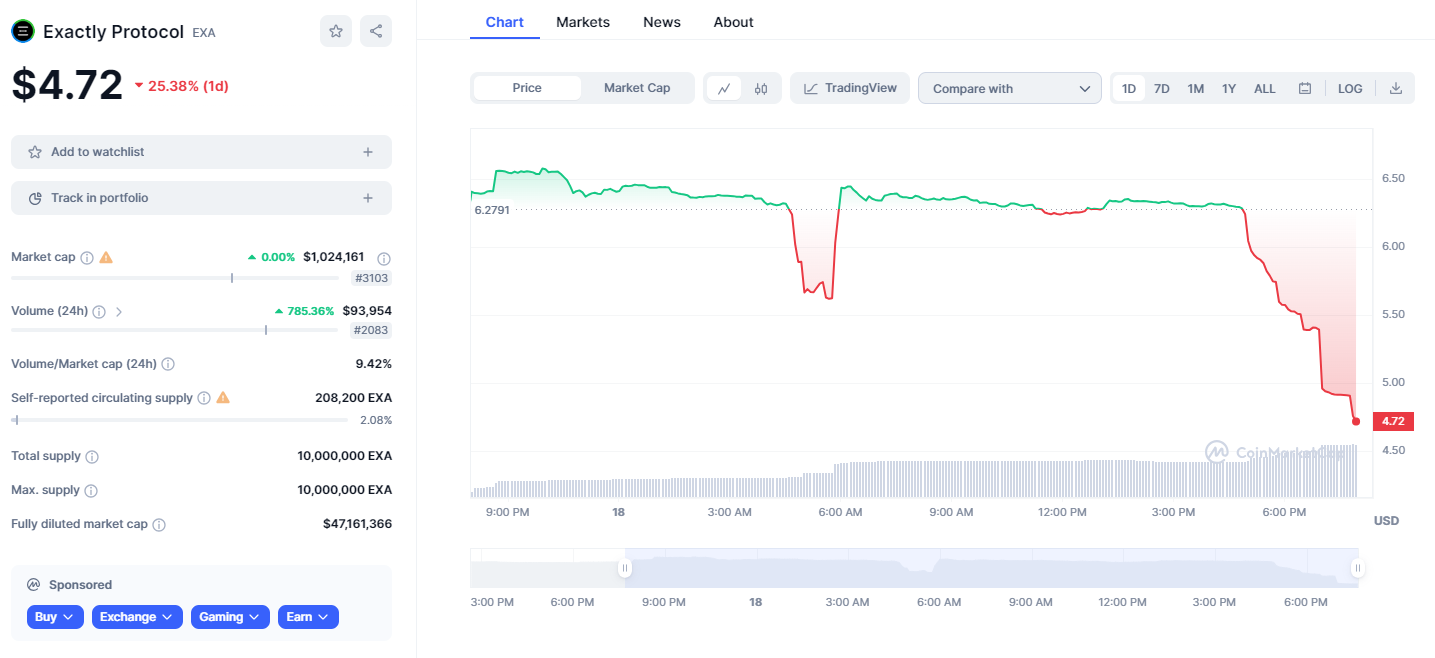Expand the Gaming dropdown
The image size is (1435, 658).
point(230,617)
